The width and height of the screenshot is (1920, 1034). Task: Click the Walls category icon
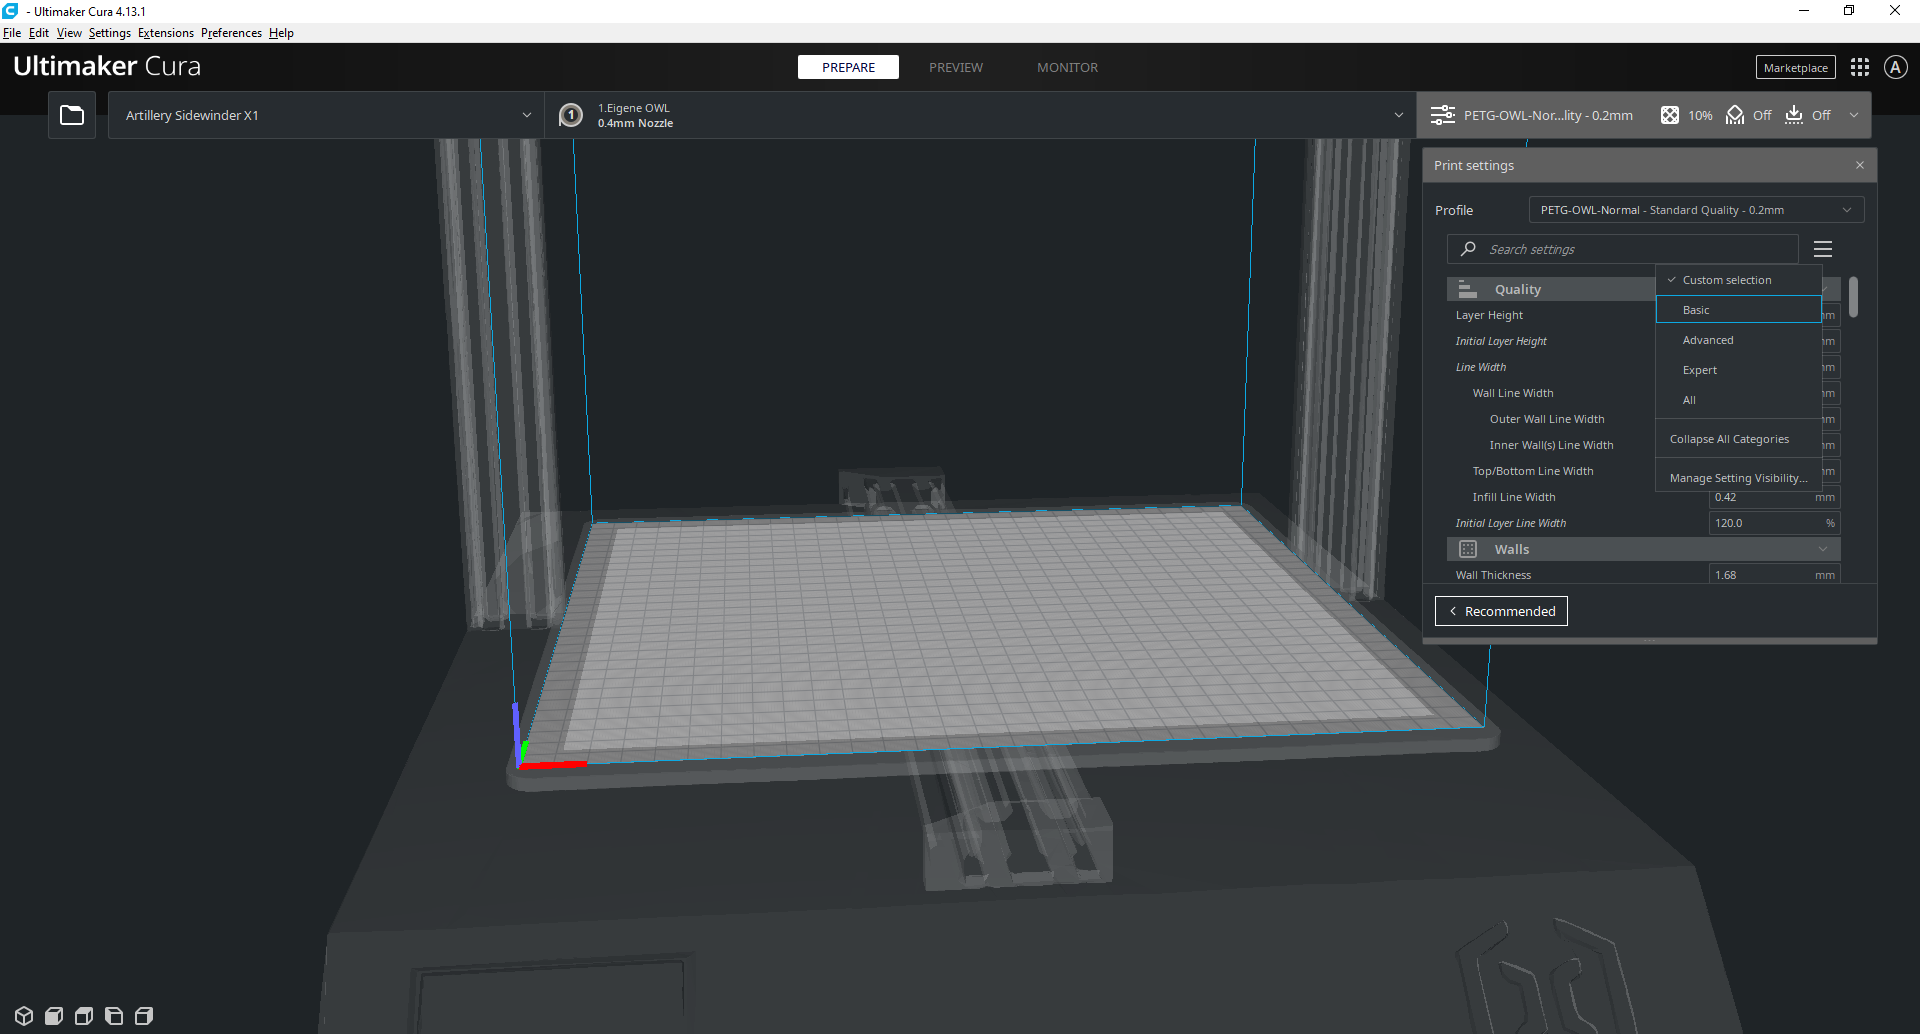pos(1468,549)
